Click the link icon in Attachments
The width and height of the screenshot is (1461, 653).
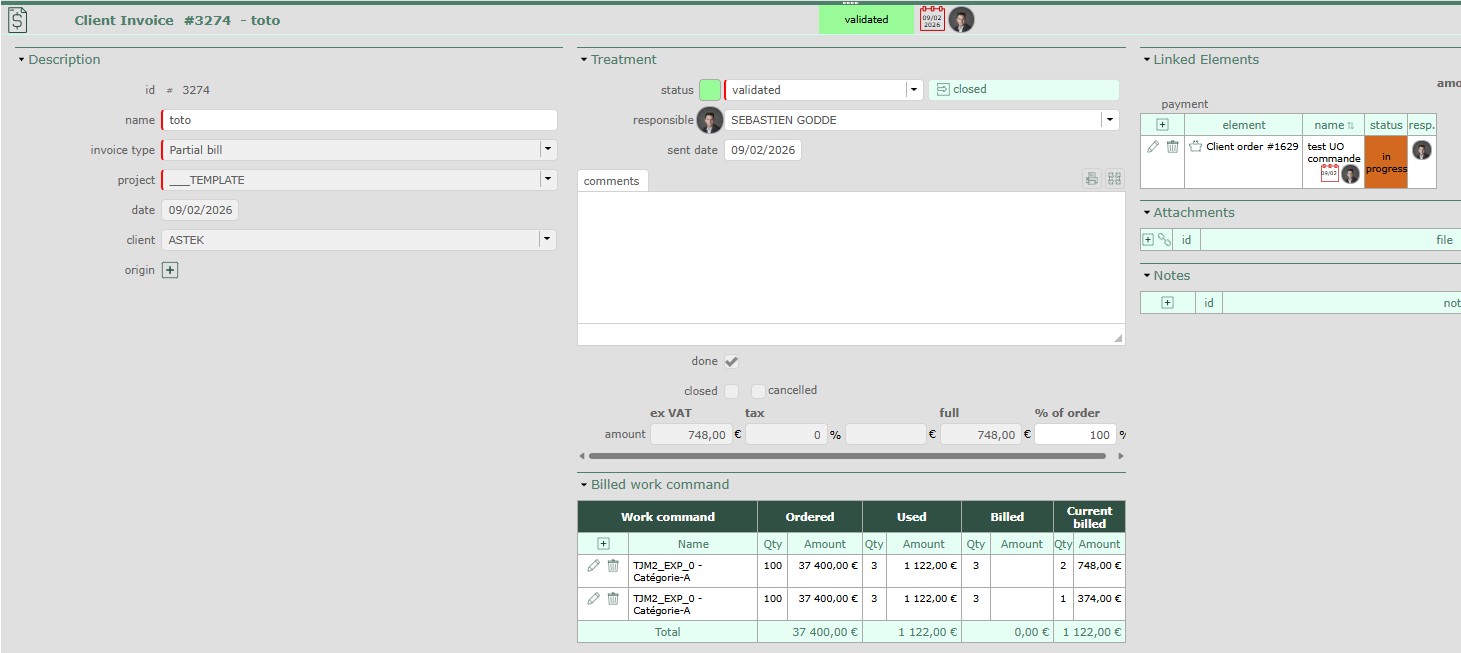(x=1164, y=240)
